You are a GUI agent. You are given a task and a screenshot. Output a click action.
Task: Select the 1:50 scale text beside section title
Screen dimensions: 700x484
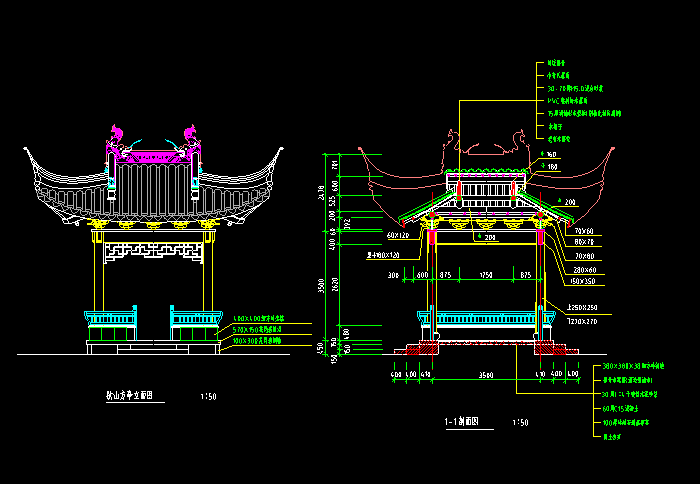point(520,422)
